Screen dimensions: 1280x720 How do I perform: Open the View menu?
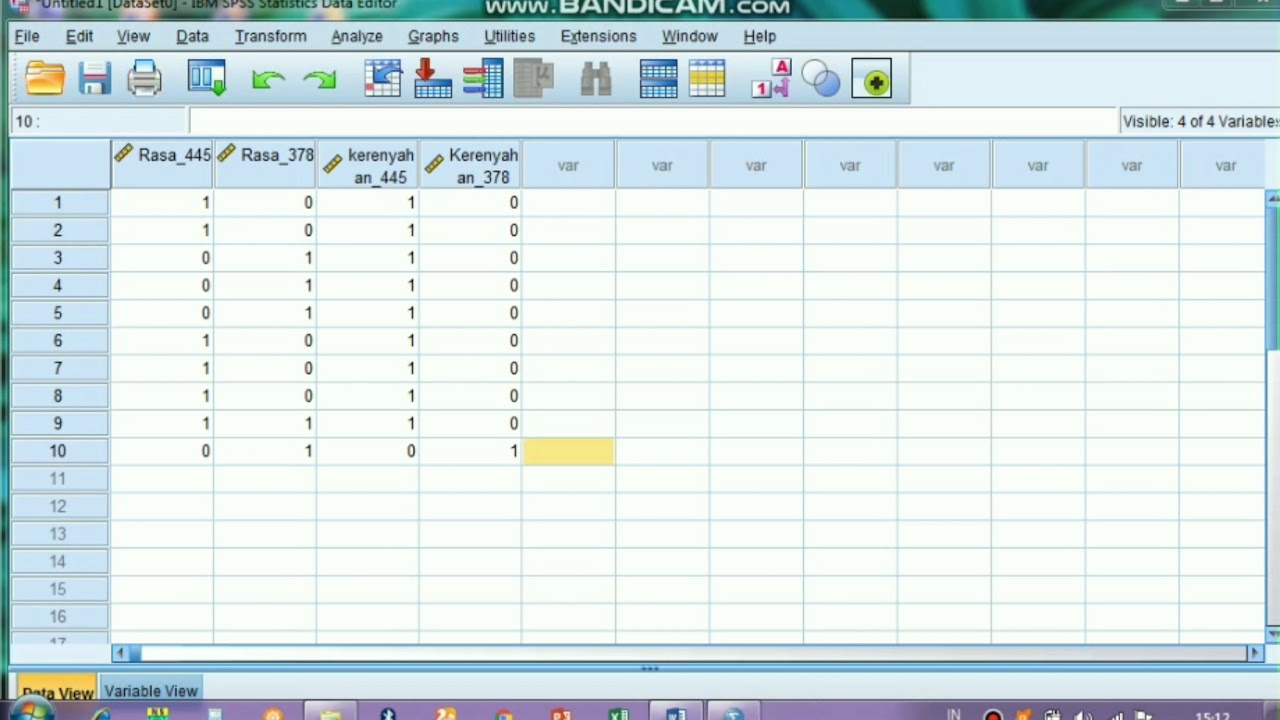[133, 36]
